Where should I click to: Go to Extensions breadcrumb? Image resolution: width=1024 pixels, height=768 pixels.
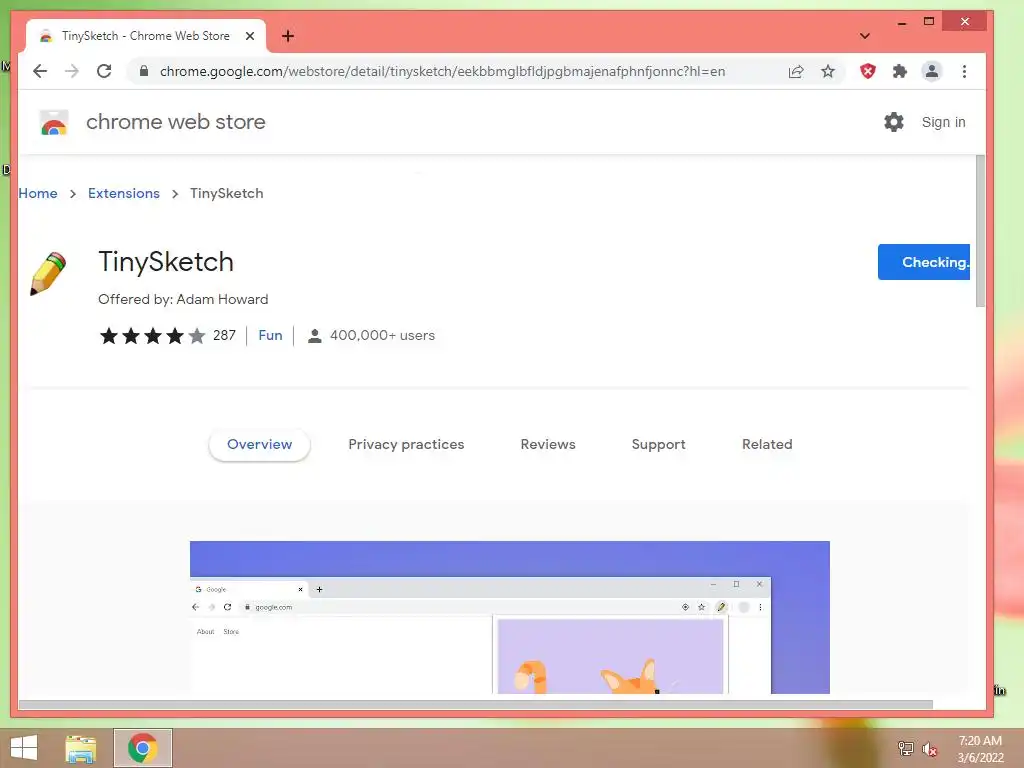click(123, 193)
